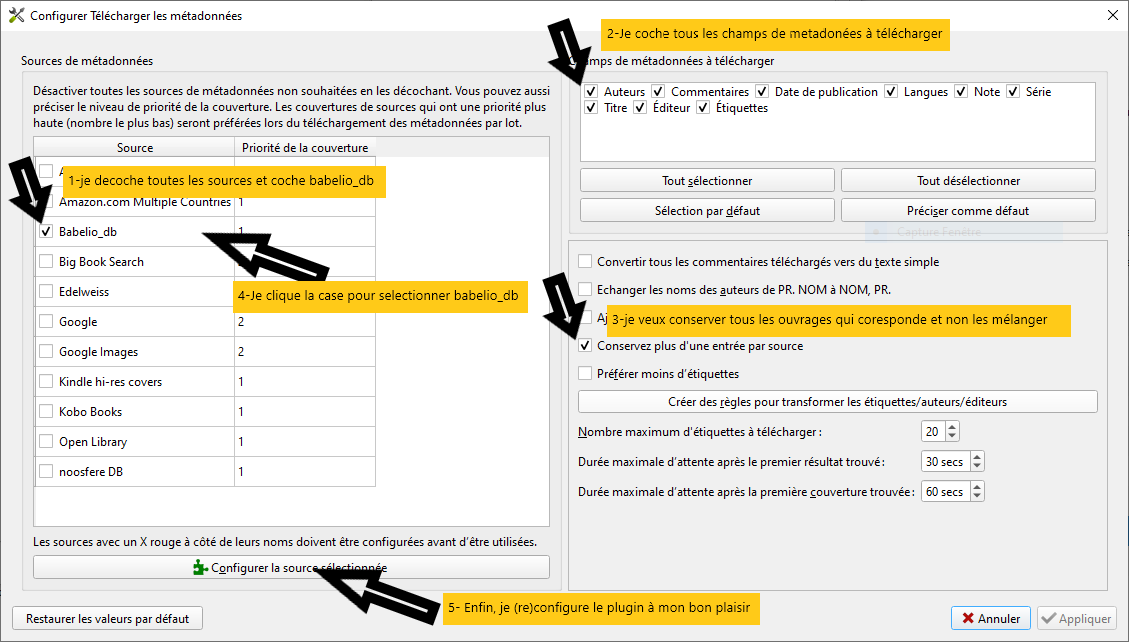Click Restaurer les valeurs par défaut
1129x642 pixels.
pos(107,618)
